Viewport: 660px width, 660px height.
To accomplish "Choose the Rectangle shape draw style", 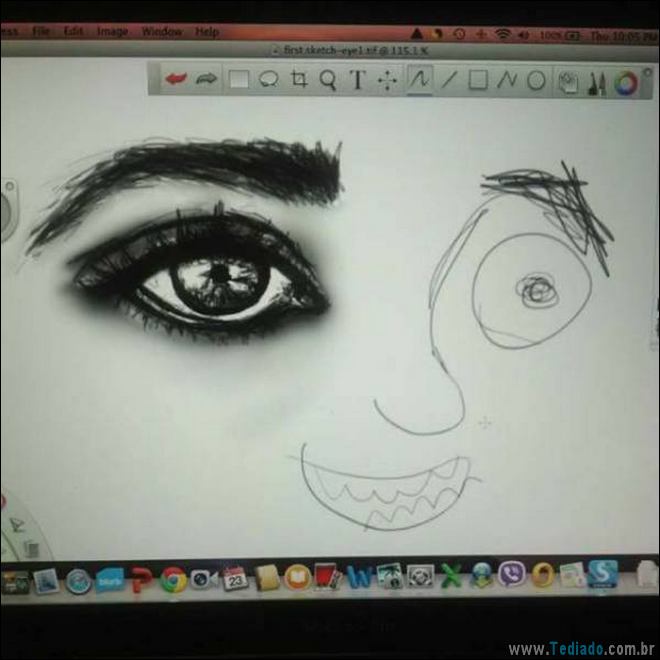I will click(x=478, y=81).
